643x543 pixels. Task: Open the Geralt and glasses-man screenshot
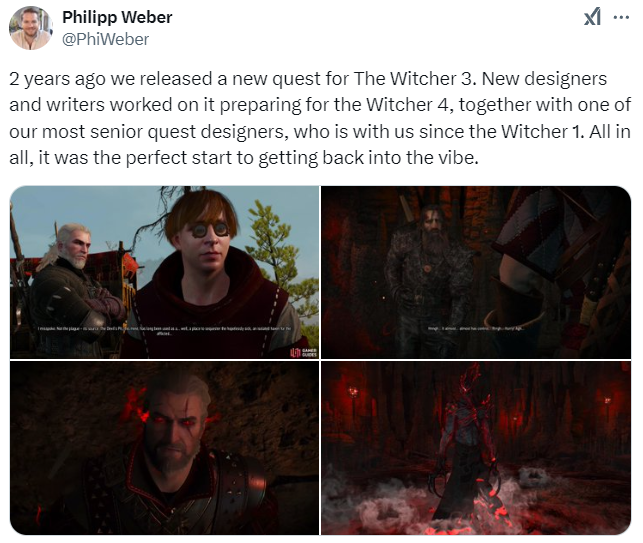coord(164,272)
